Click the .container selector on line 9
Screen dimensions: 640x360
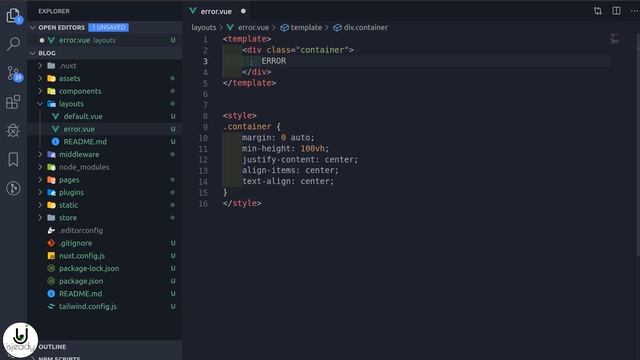(x=247, y=127)
